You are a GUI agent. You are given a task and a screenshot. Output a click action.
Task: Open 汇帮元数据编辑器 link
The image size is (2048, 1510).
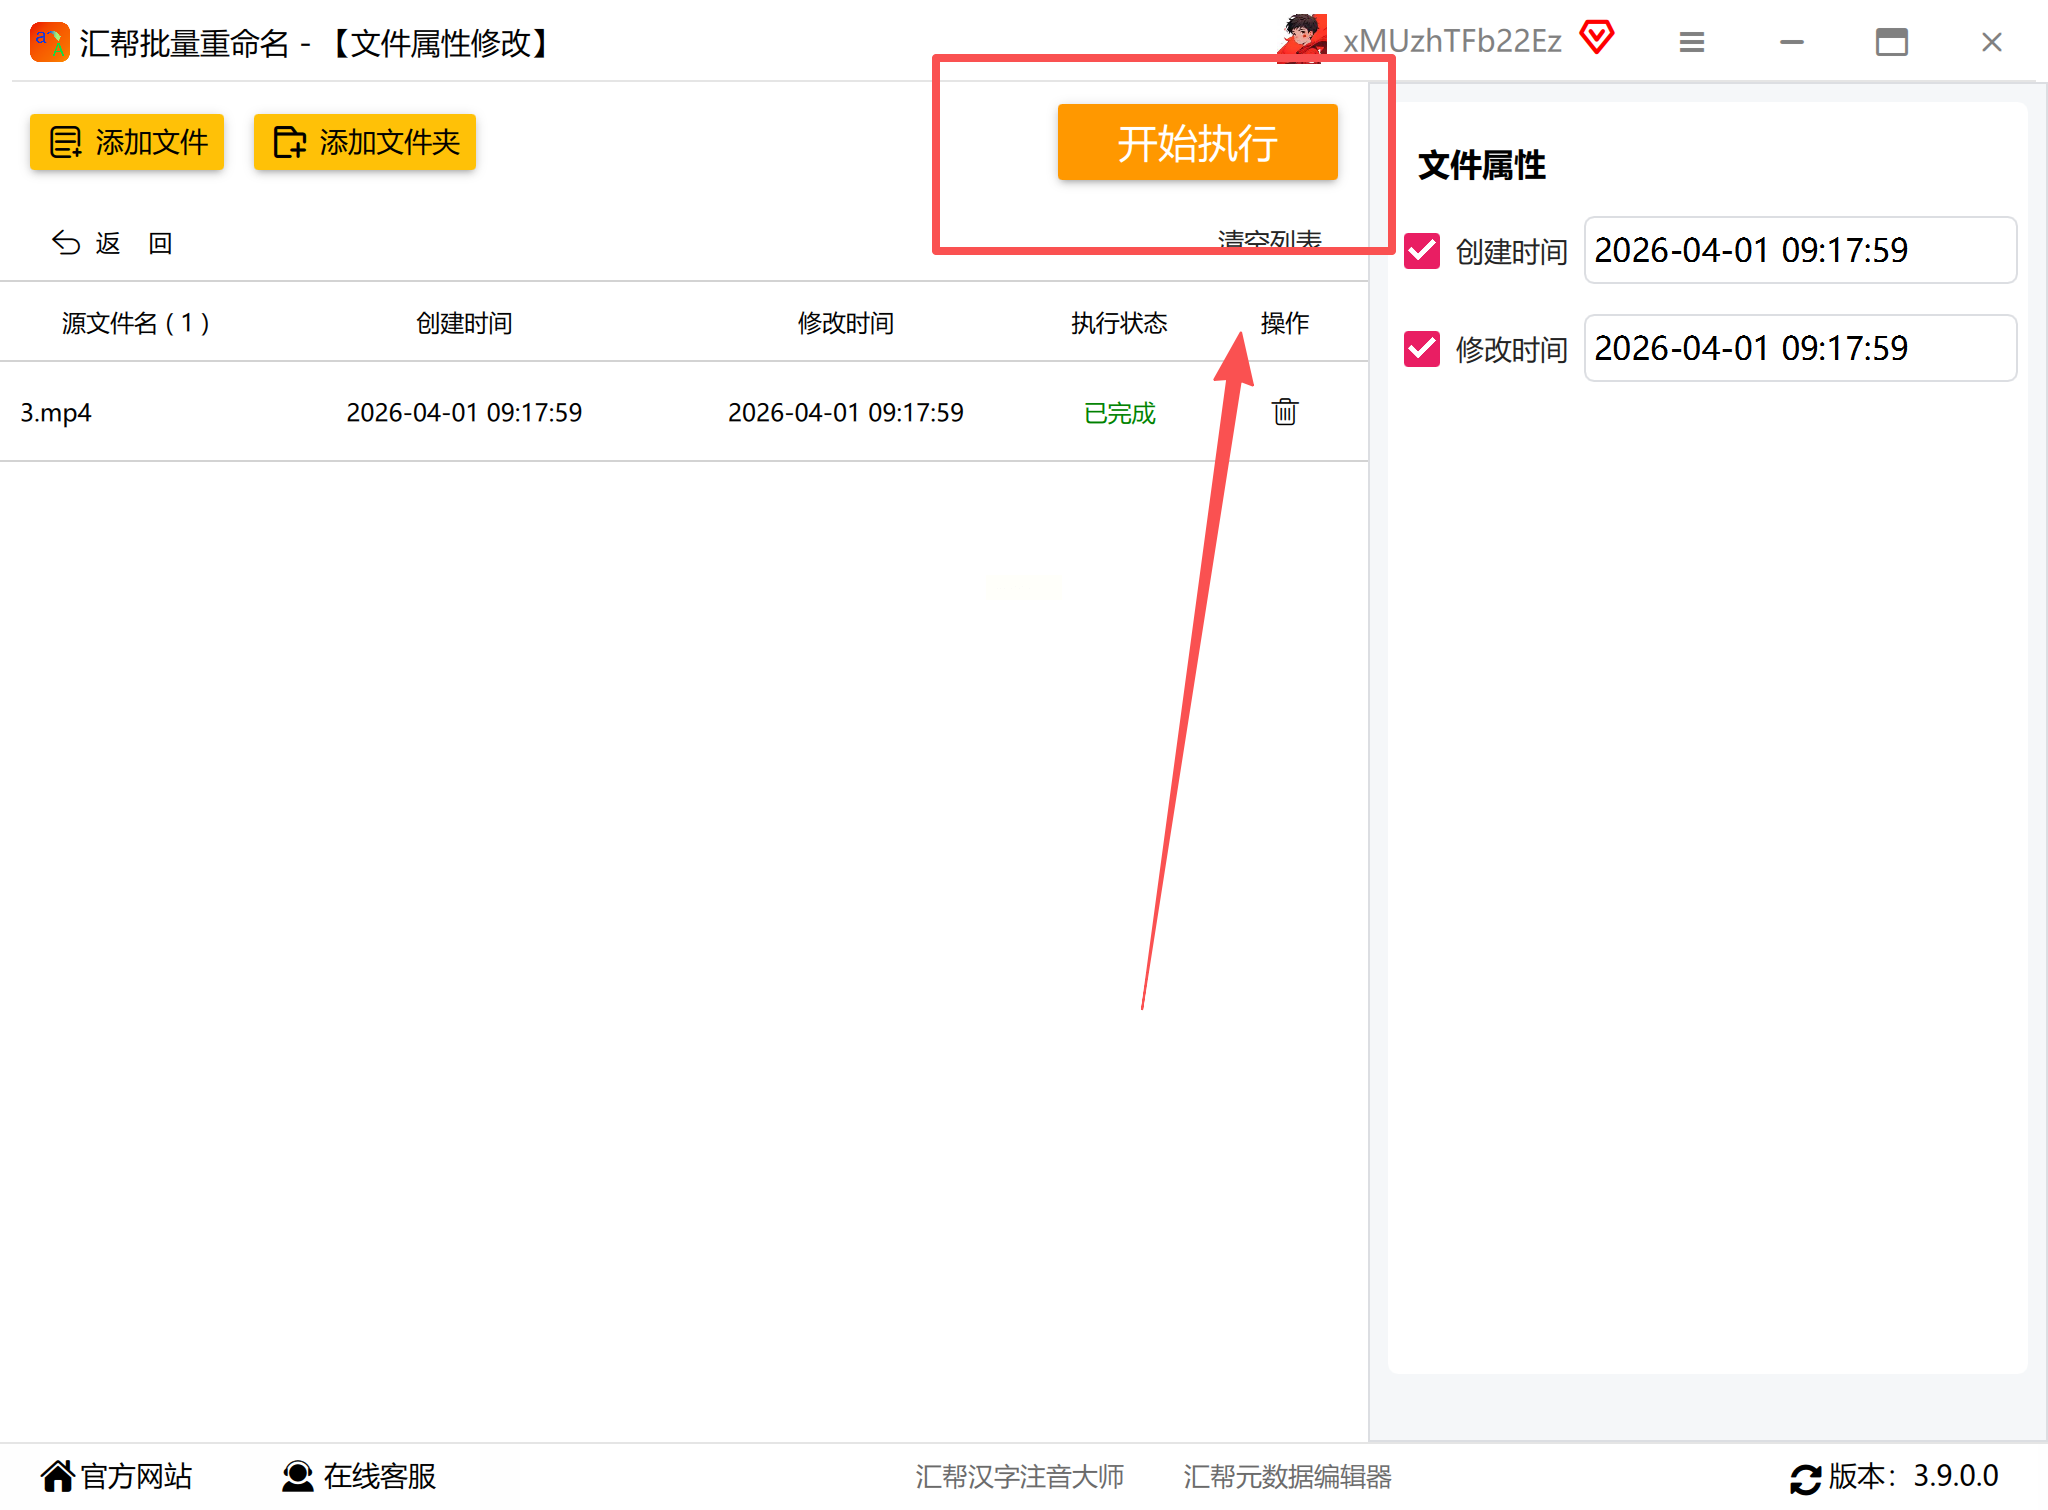coord(1287,1476)
